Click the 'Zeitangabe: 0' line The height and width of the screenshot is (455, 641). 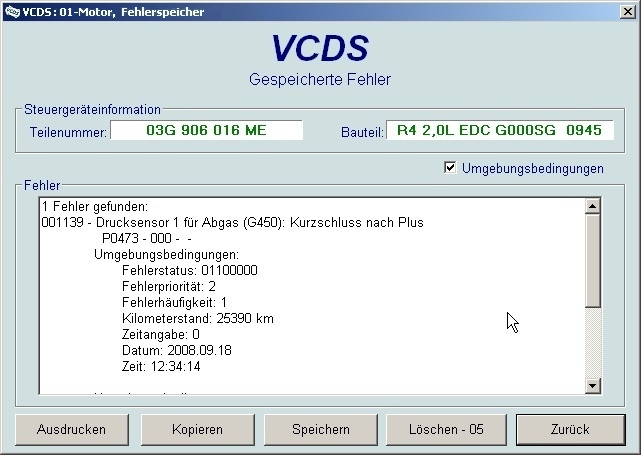point(161,334)
